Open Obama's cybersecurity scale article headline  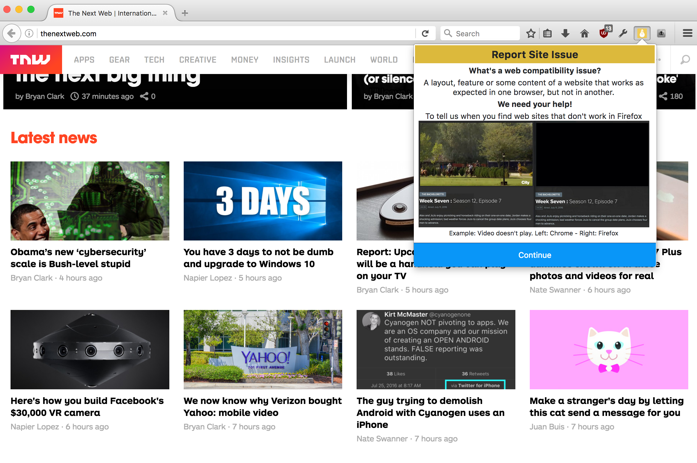78,258
